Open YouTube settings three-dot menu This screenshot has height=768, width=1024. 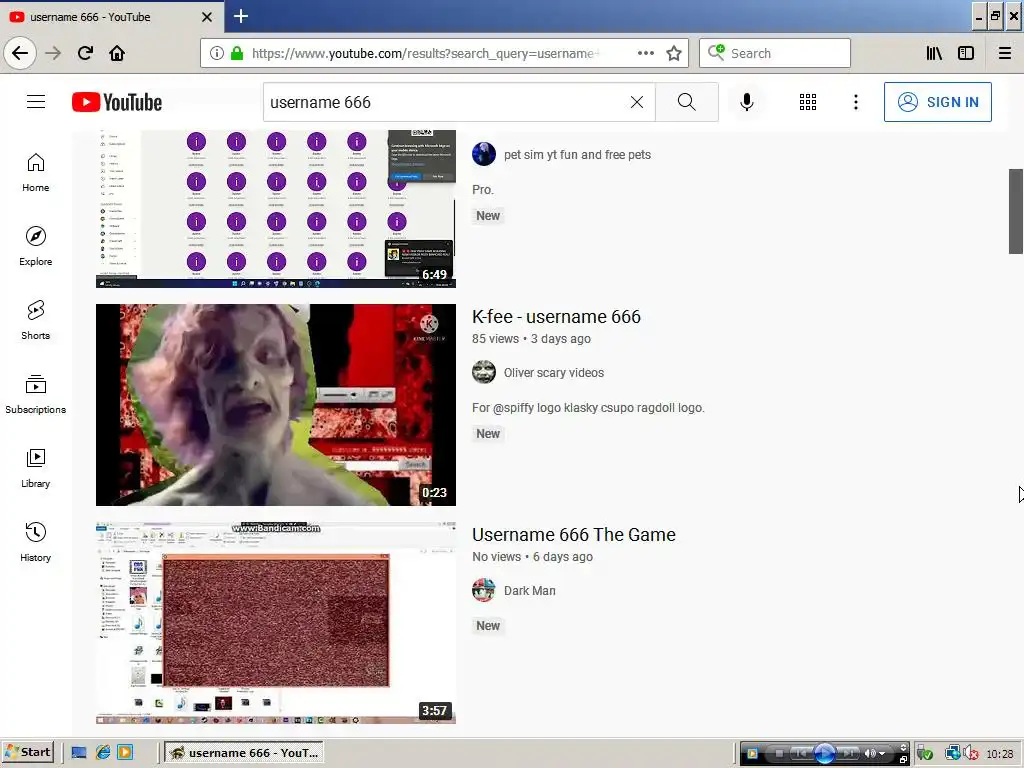856,102
